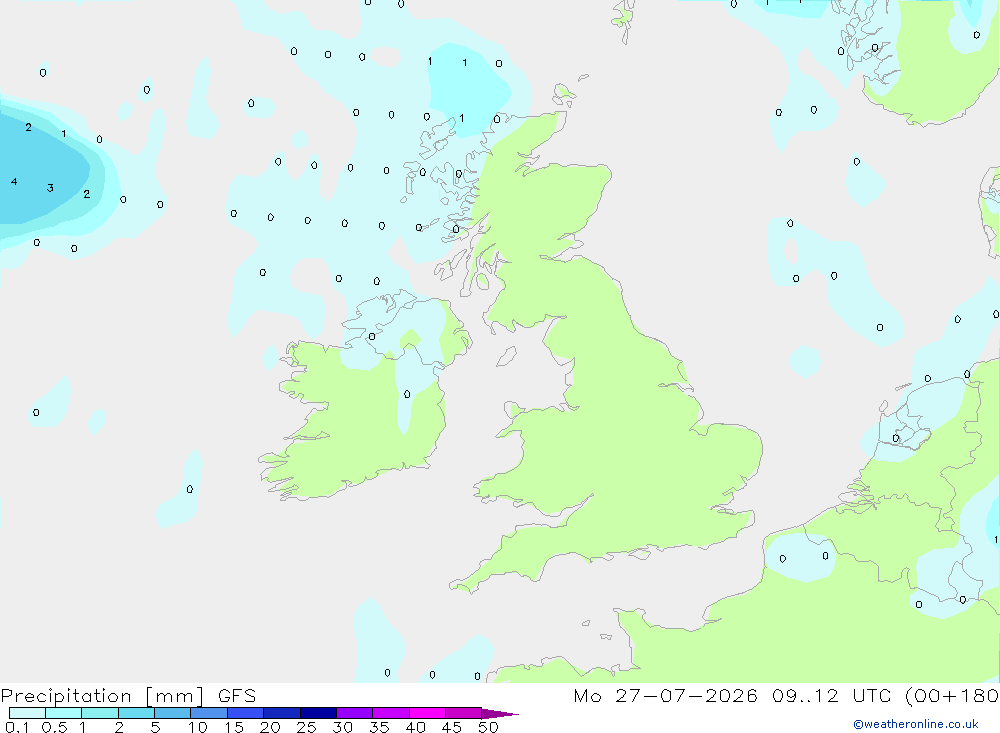Screen dimensions: 1000x733
Task: Click the 40–45 mm magenta legend swatch
Action: click(x=427, y=713)
